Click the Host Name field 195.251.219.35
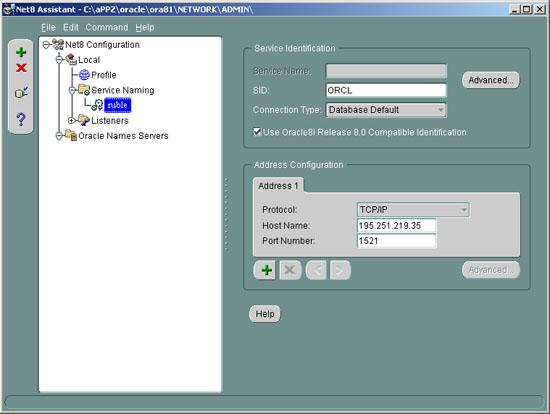550x414 pixels. tap(396, 225)
